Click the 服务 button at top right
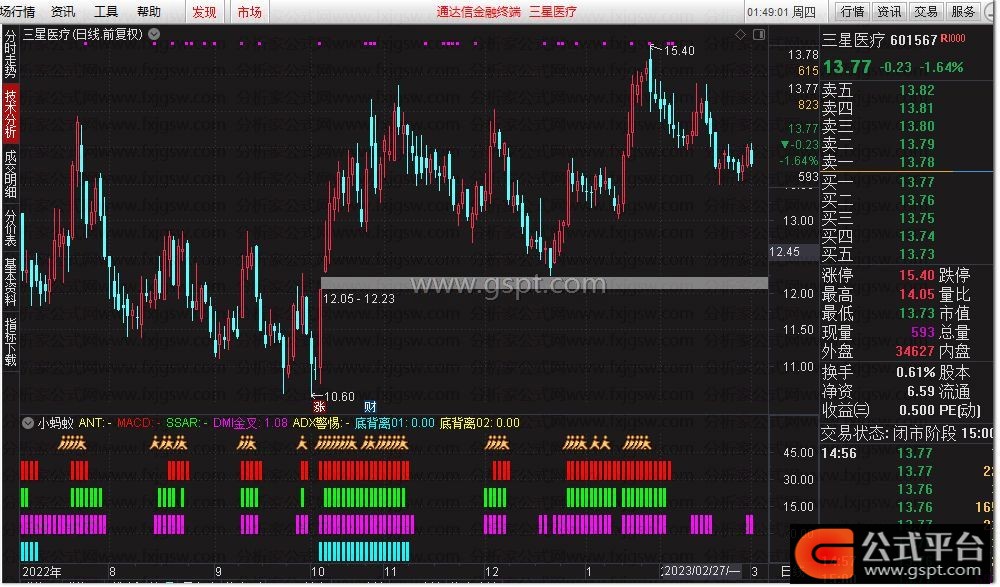1000x587 pixels. point(963,11)
